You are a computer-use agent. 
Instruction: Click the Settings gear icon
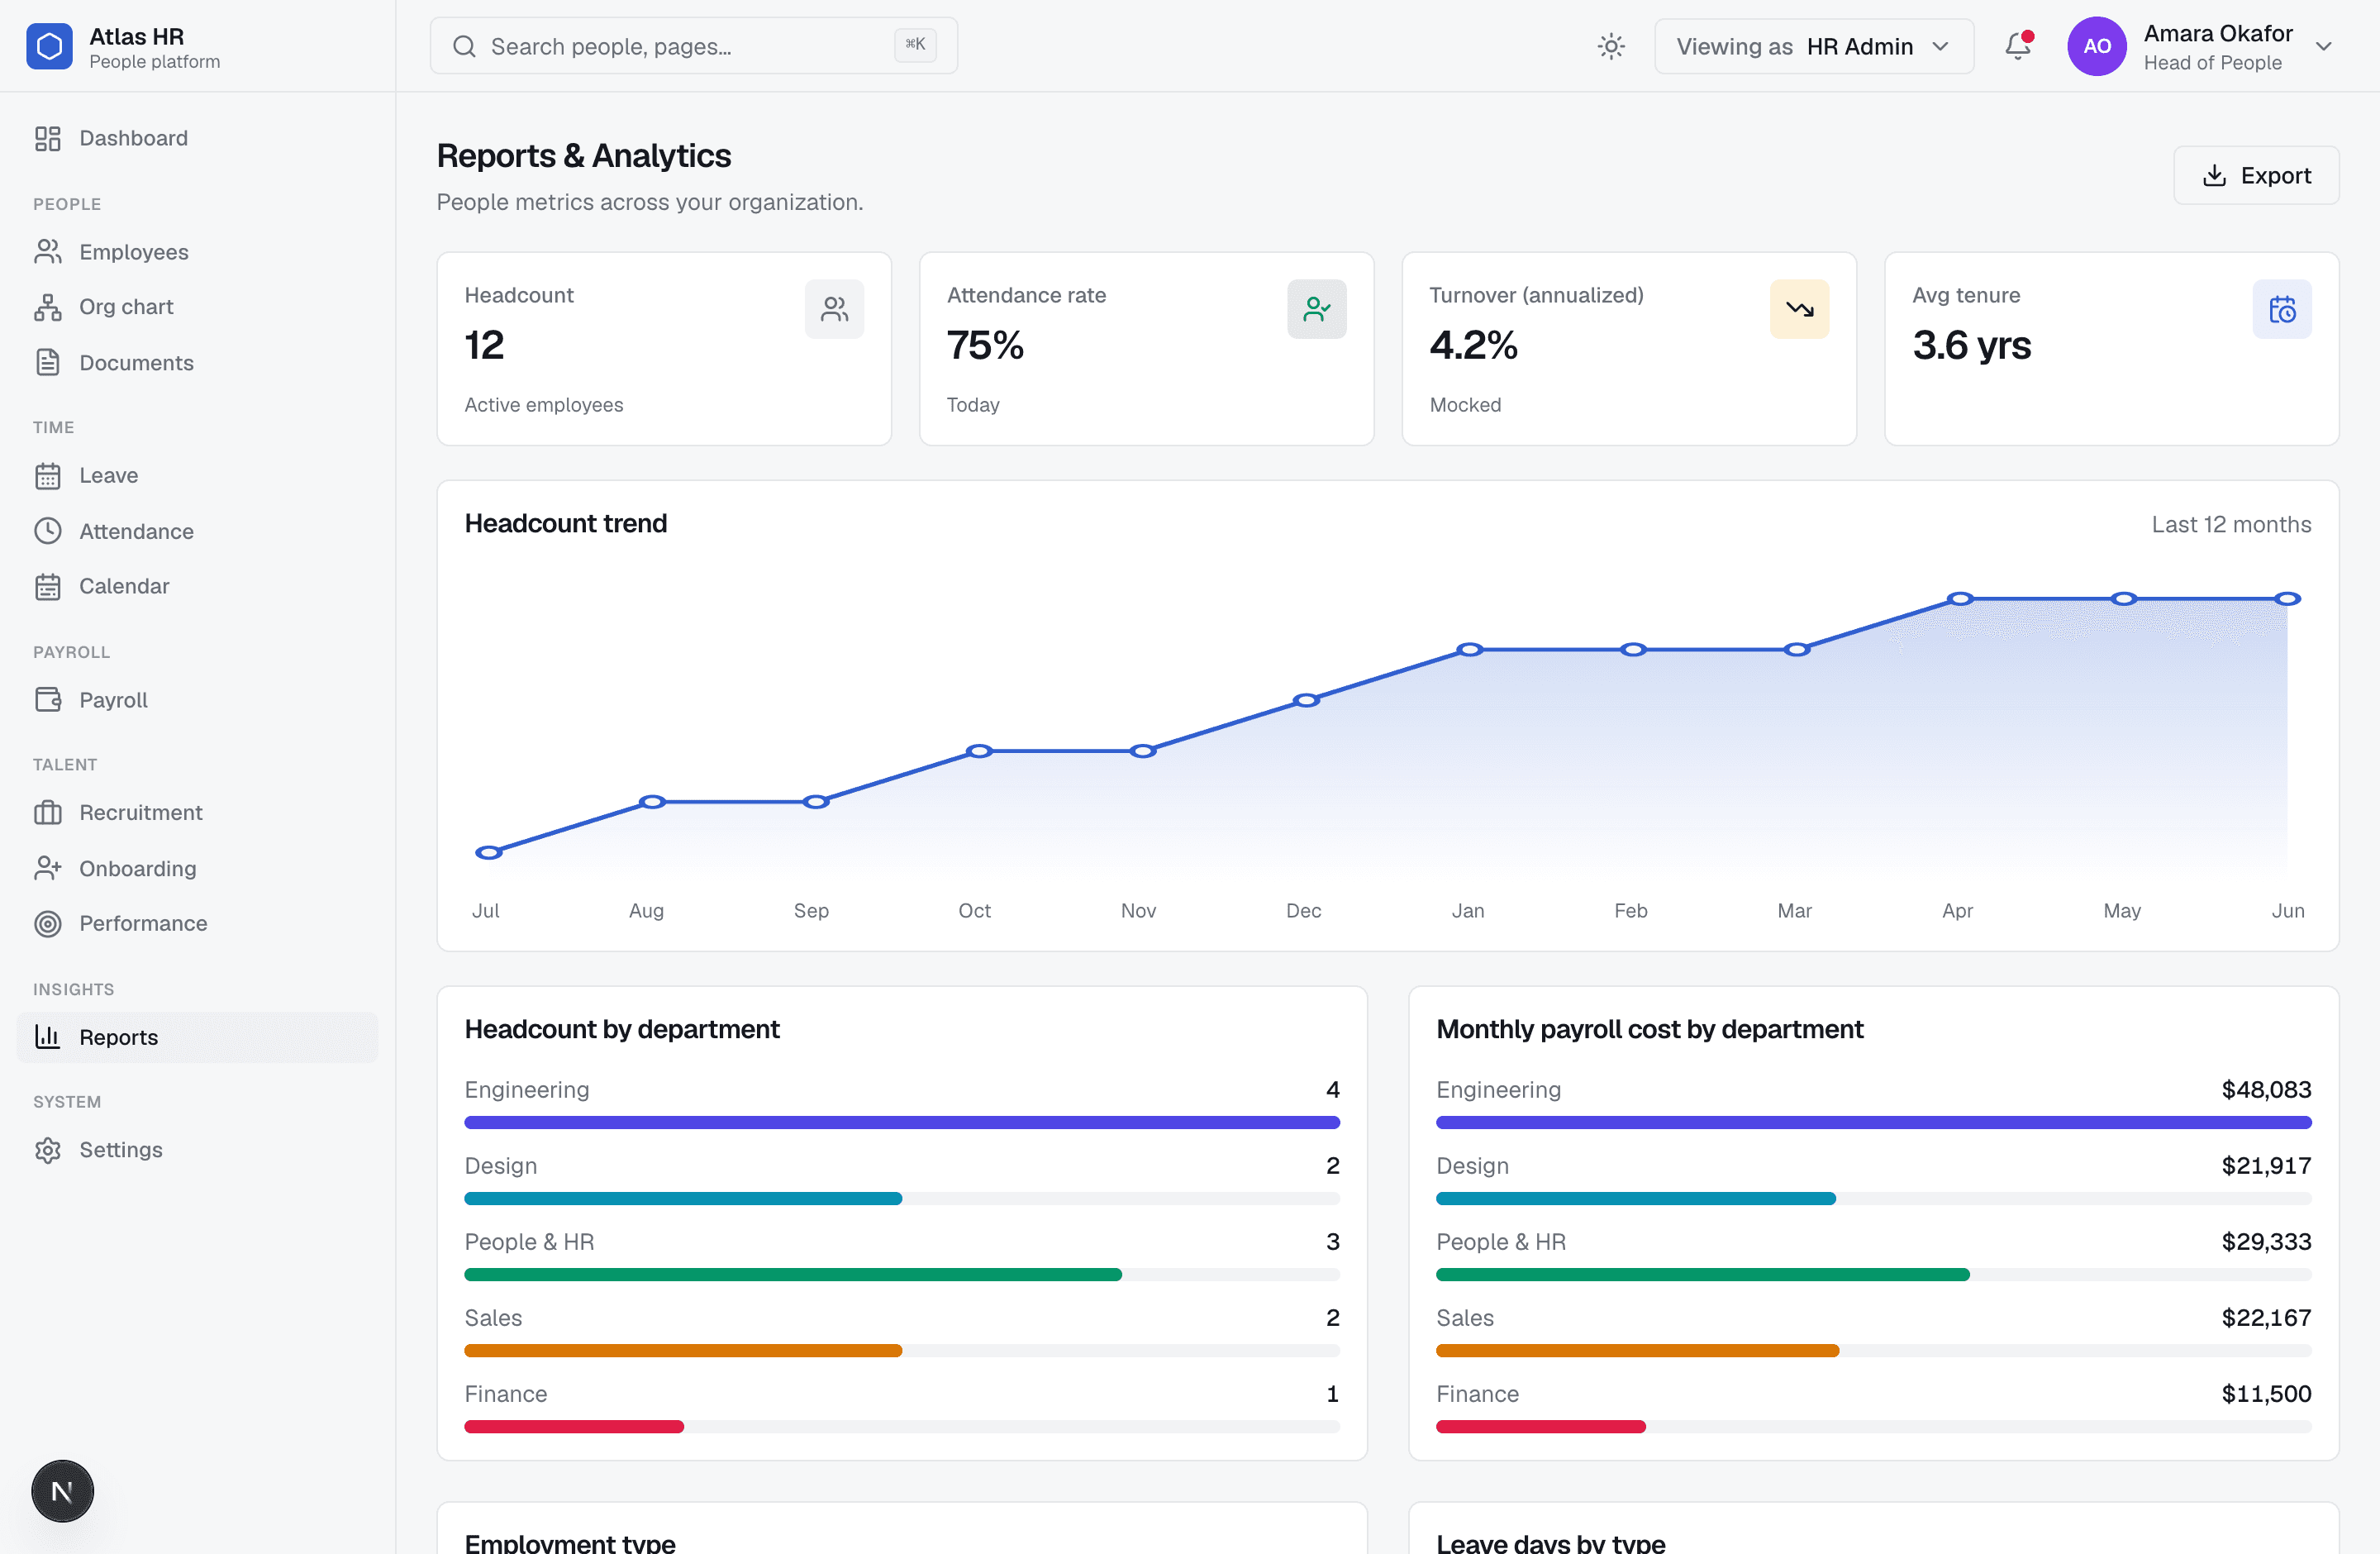(x=48, y=1150)
